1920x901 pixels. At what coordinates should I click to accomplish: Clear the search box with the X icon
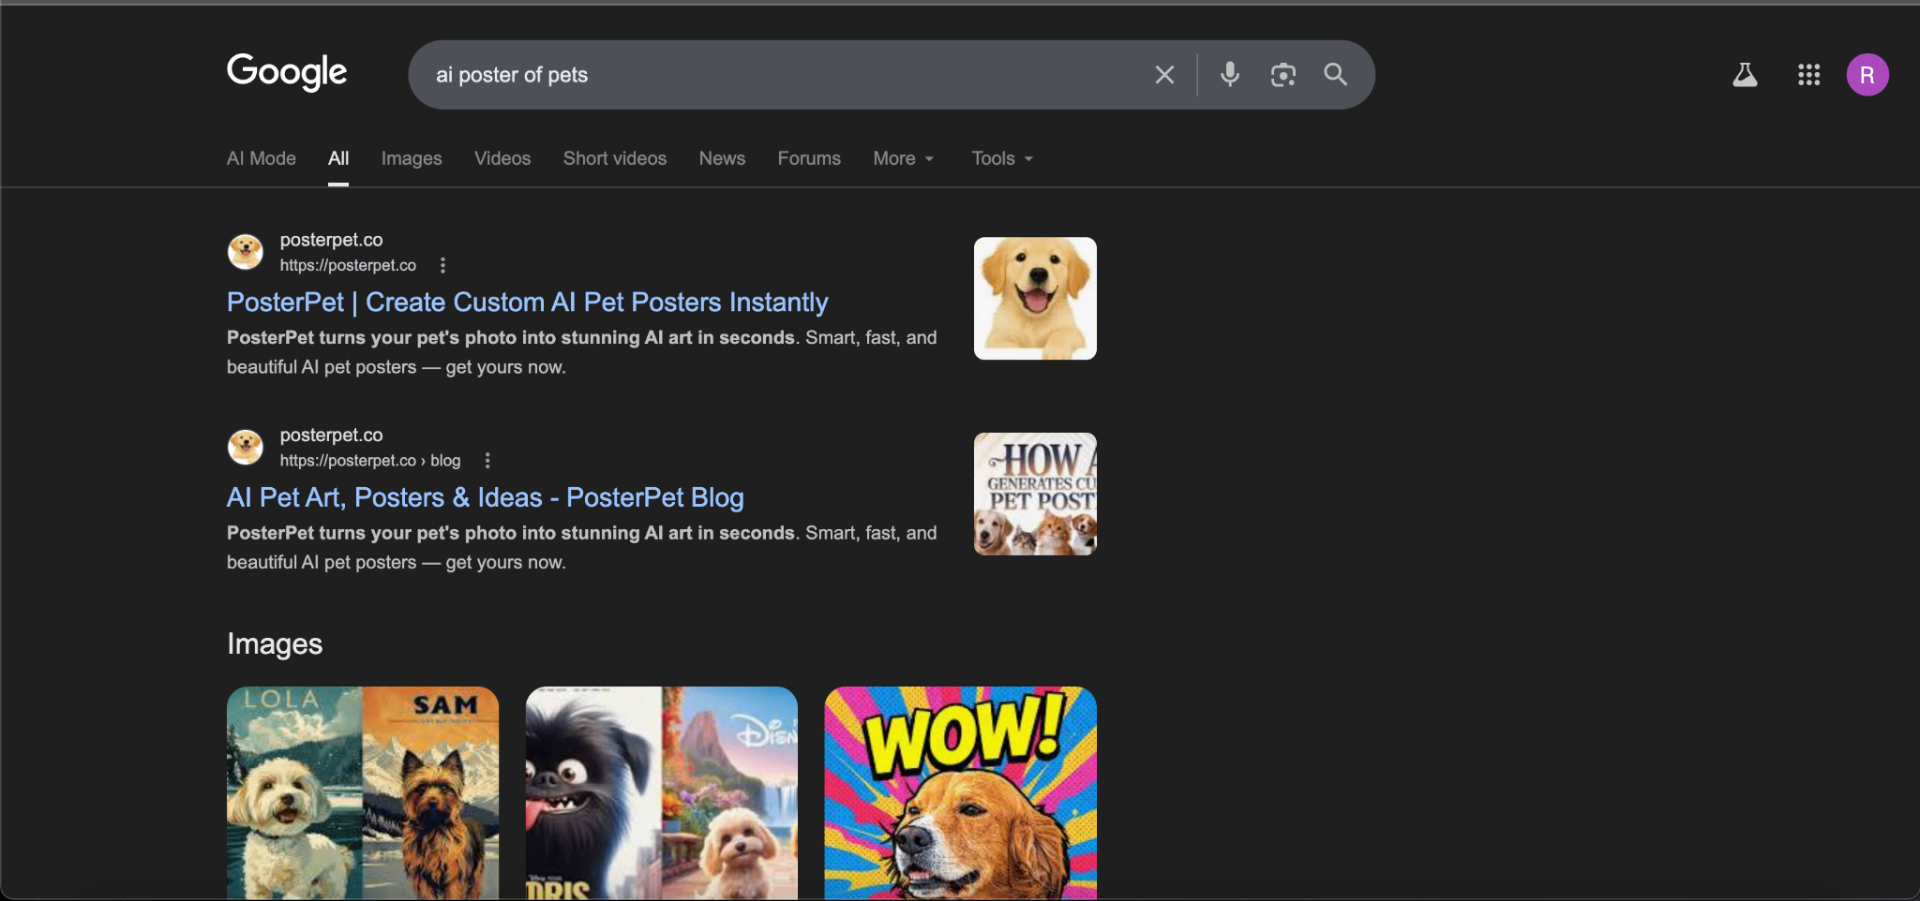pyautogui.click(x=1164, y=75)
